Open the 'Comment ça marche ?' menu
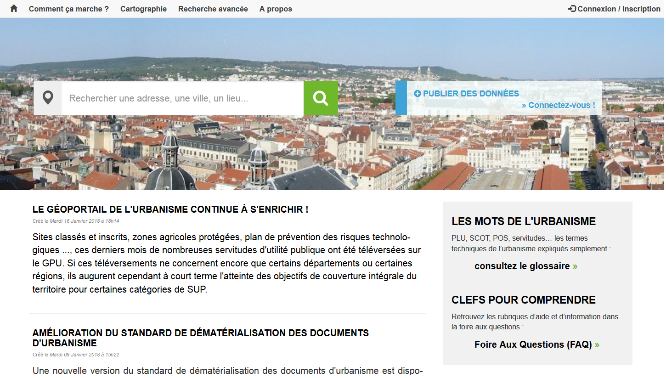This screenshot has height=378, width=666. 68,9
